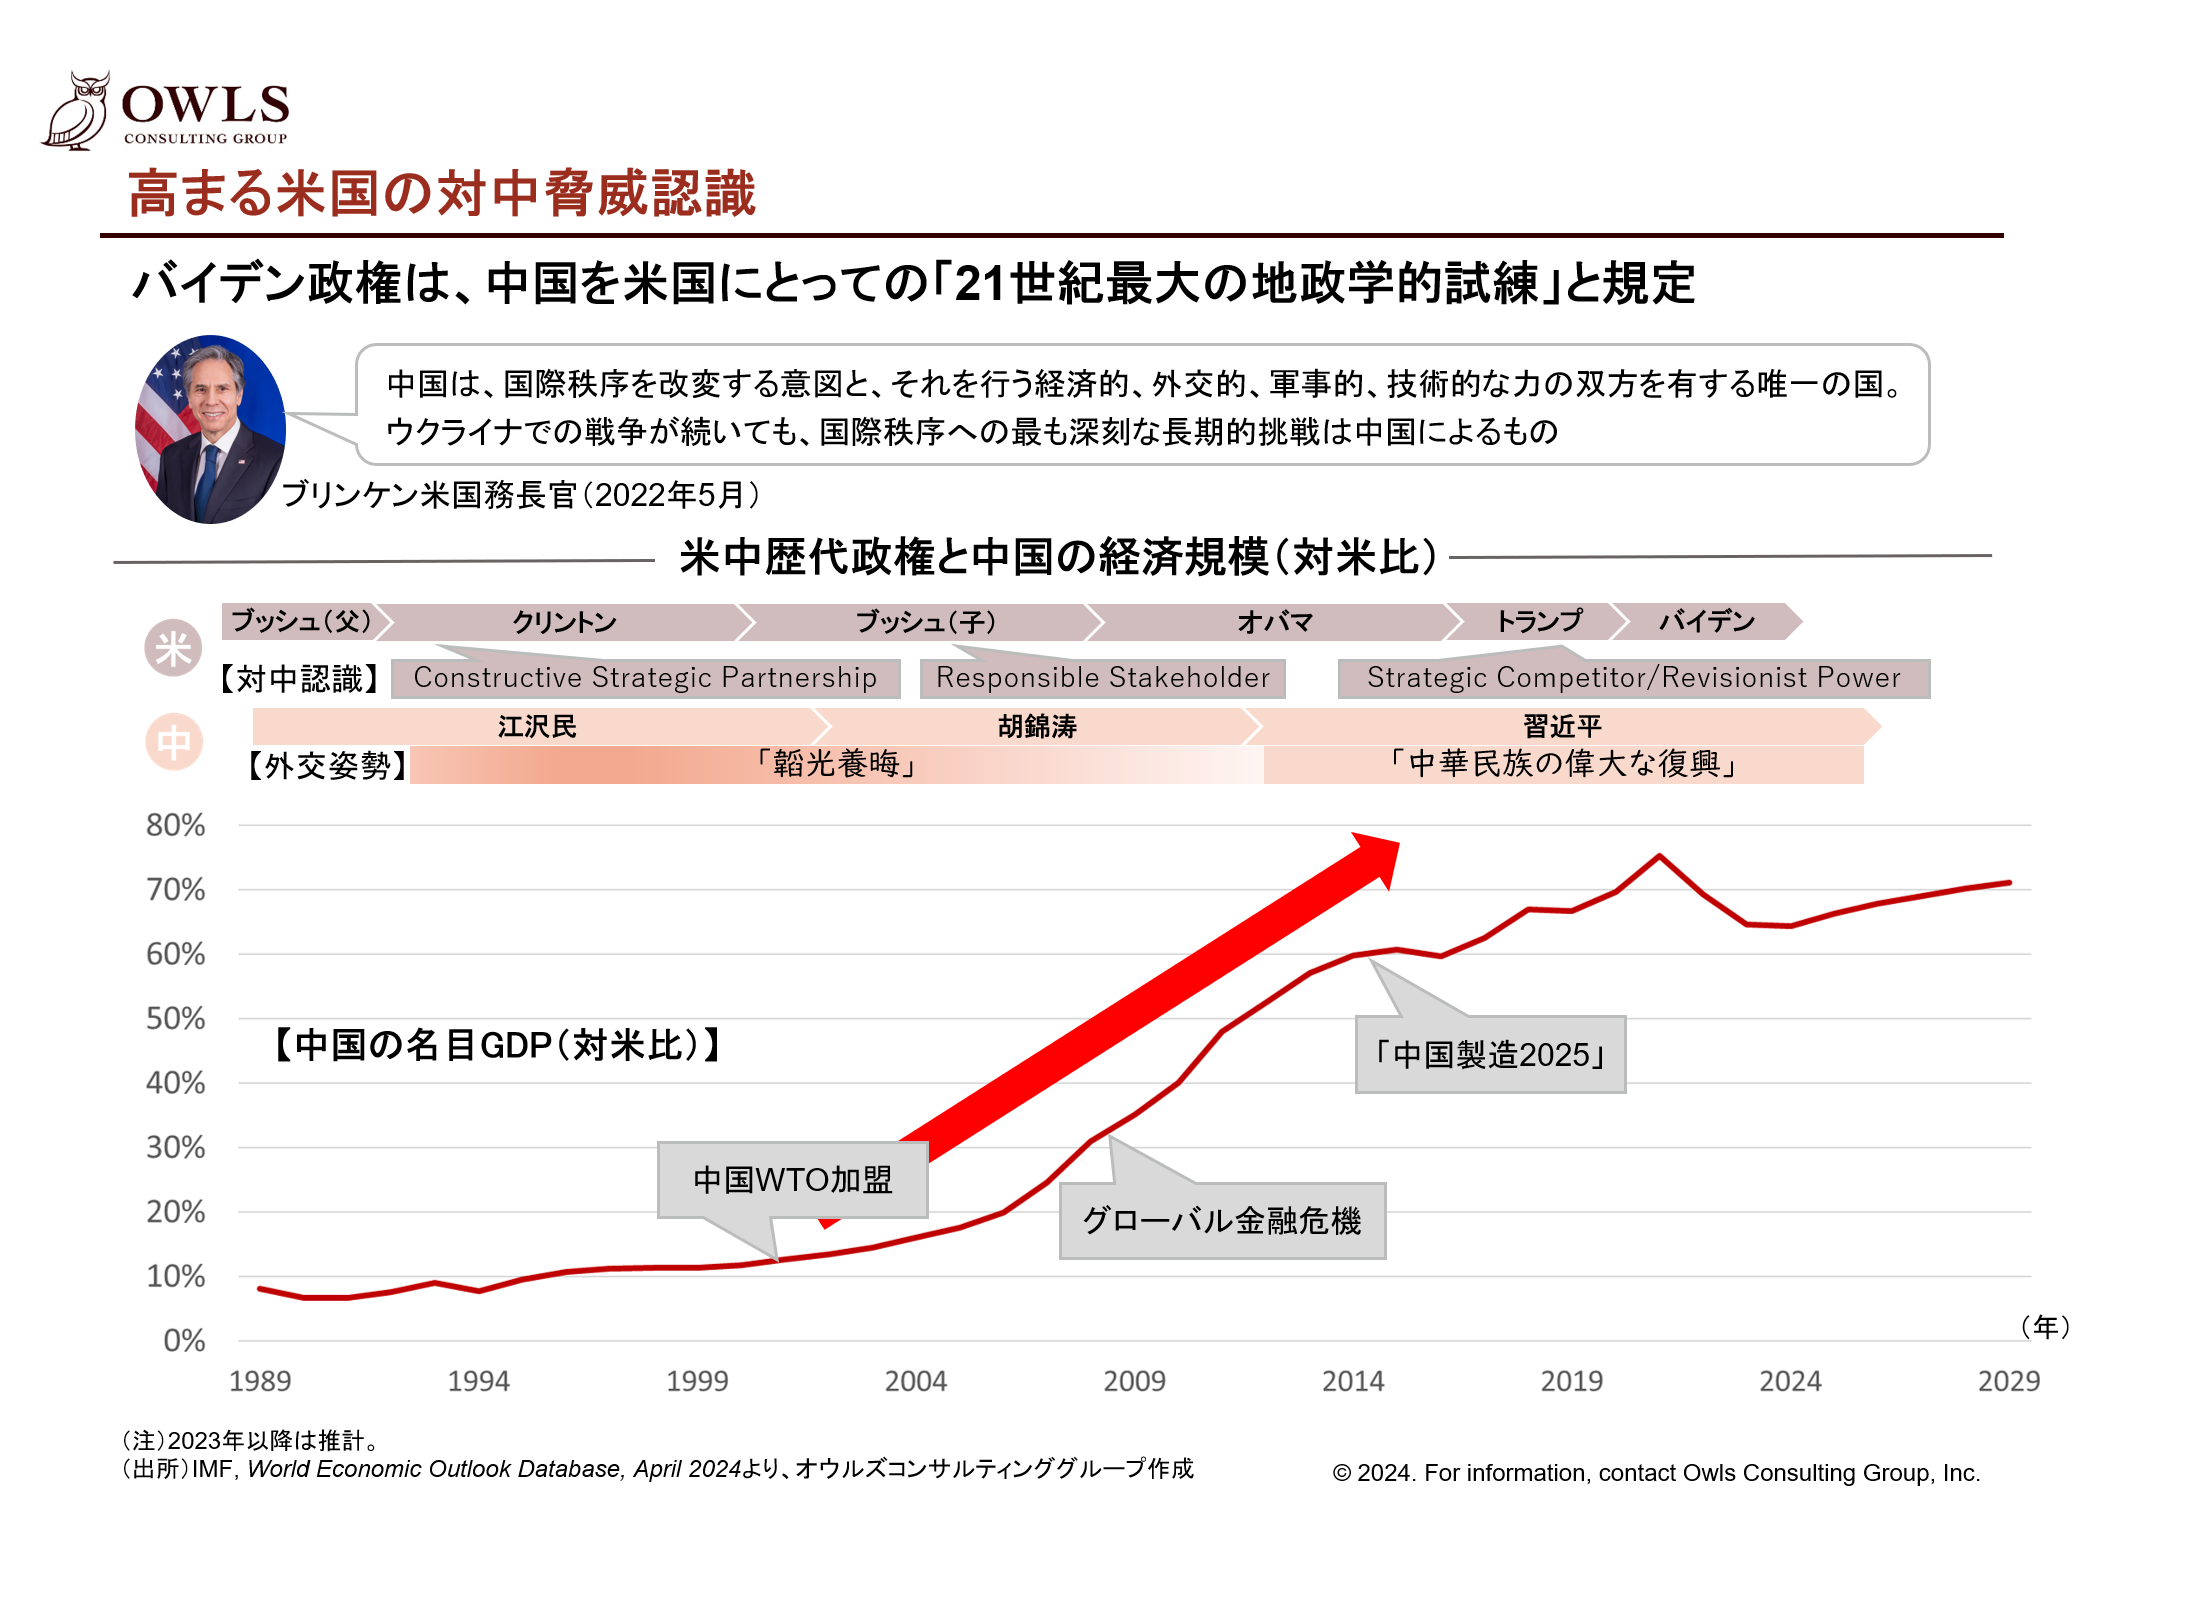
Task: Click the 米 circle icon
Action: coord(173,648)
